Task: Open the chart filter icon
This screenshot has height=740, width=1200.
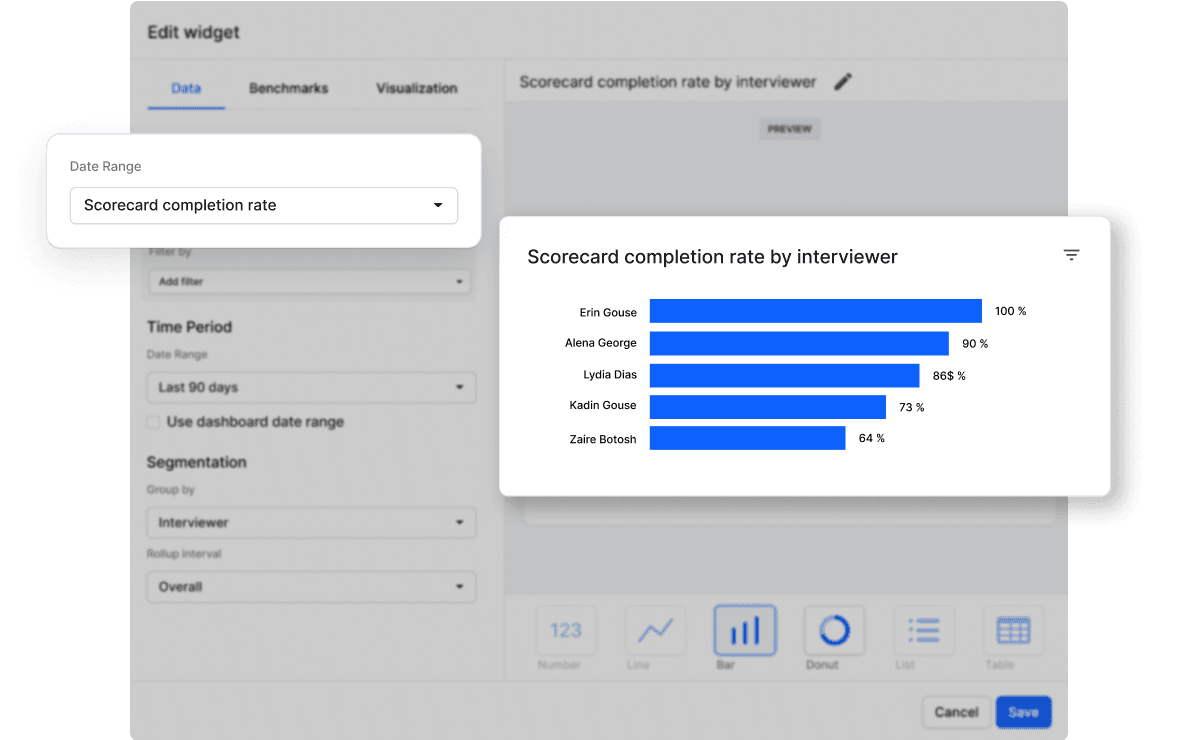Action: pyautogui.click(x=1071, y=256)
